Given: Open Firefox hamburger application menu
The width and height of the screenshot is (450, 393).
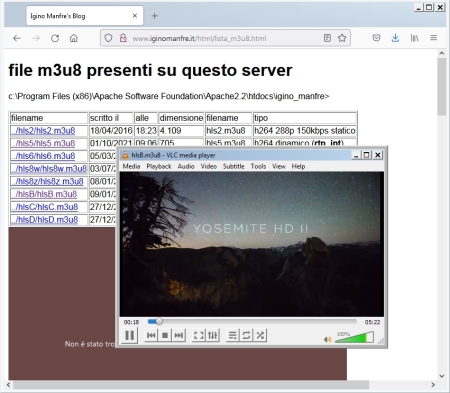Looking at the screenshot, I should 433,38.
